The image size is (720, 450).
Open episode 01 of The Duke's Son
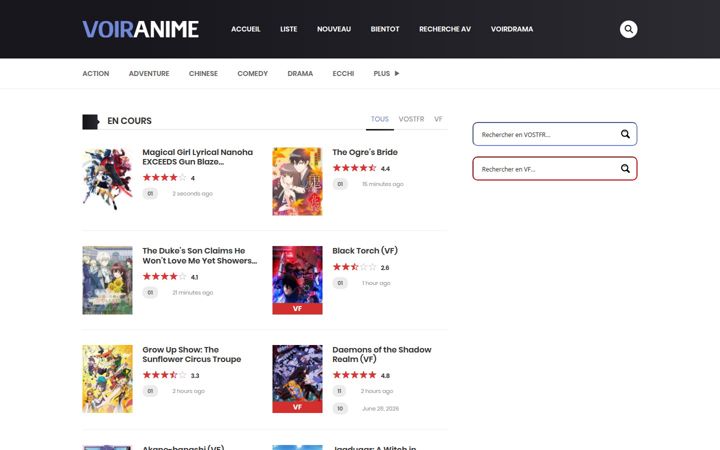[x=150, y=292]
